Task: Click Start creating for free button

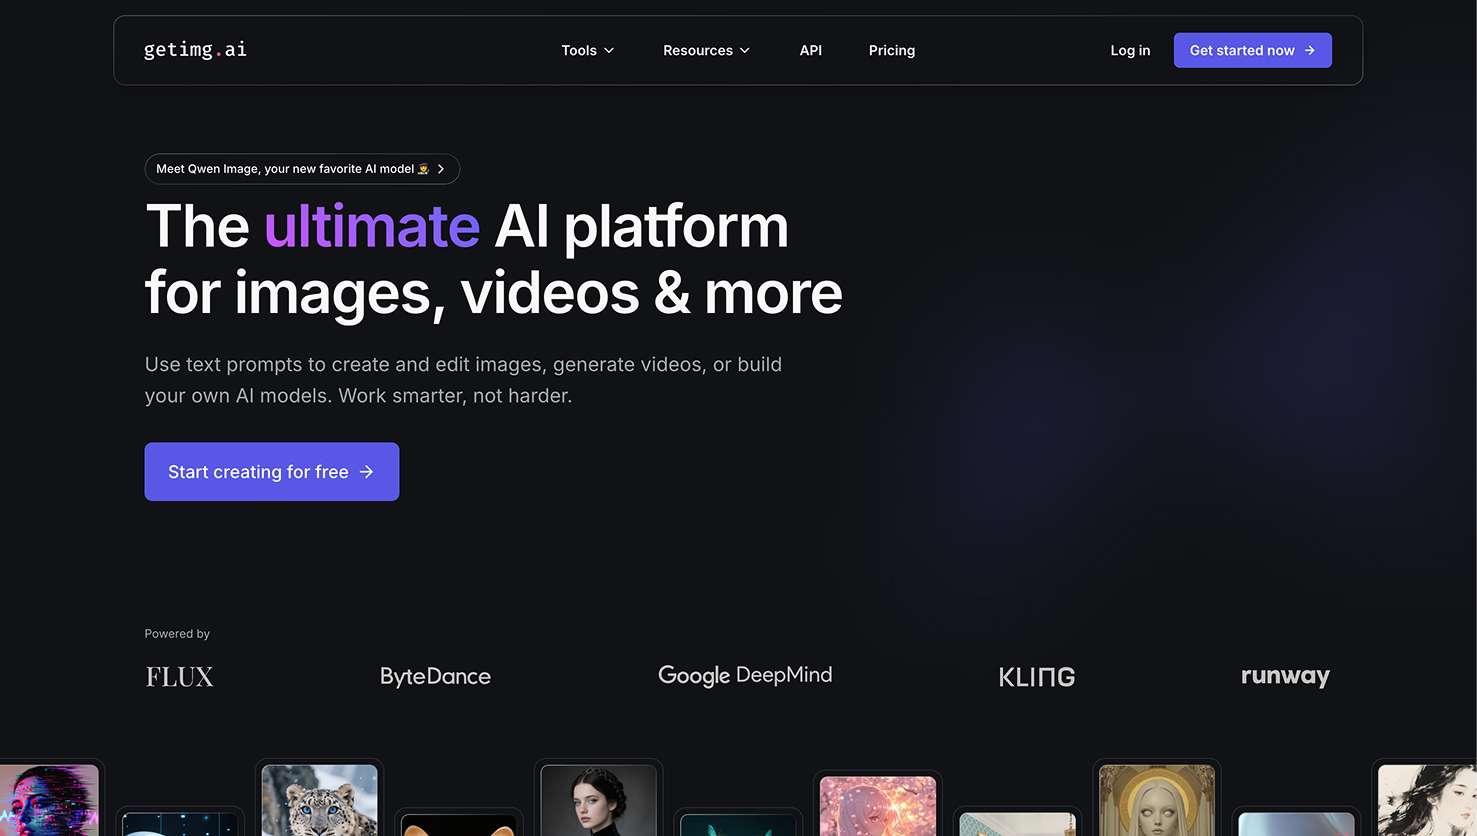Action: 272,472
